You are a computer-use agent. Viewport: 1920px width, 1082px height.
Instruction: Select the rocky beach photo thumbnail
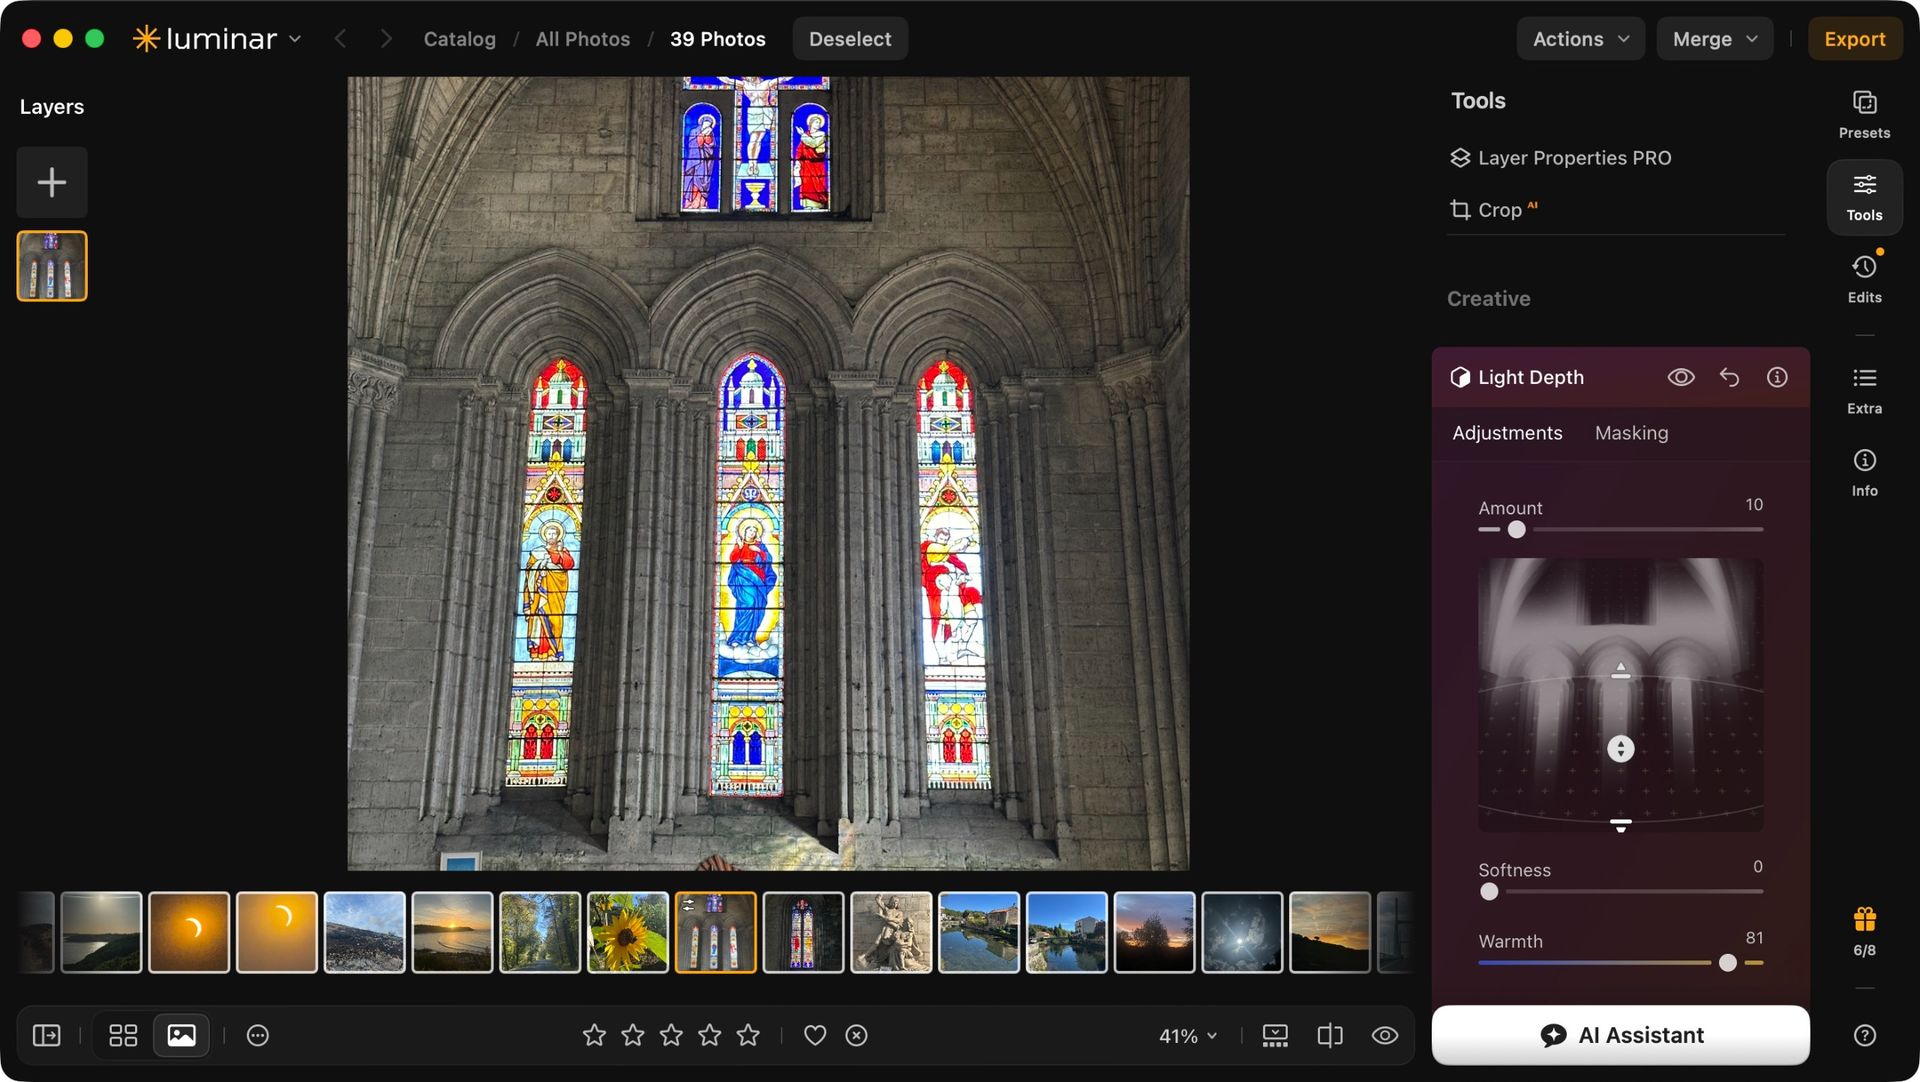click(x=365, y=932)
